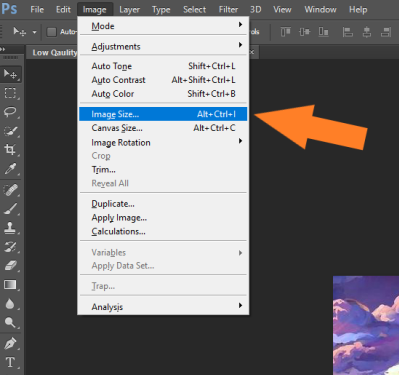Select the Eyedropper tool

[11, 169]
